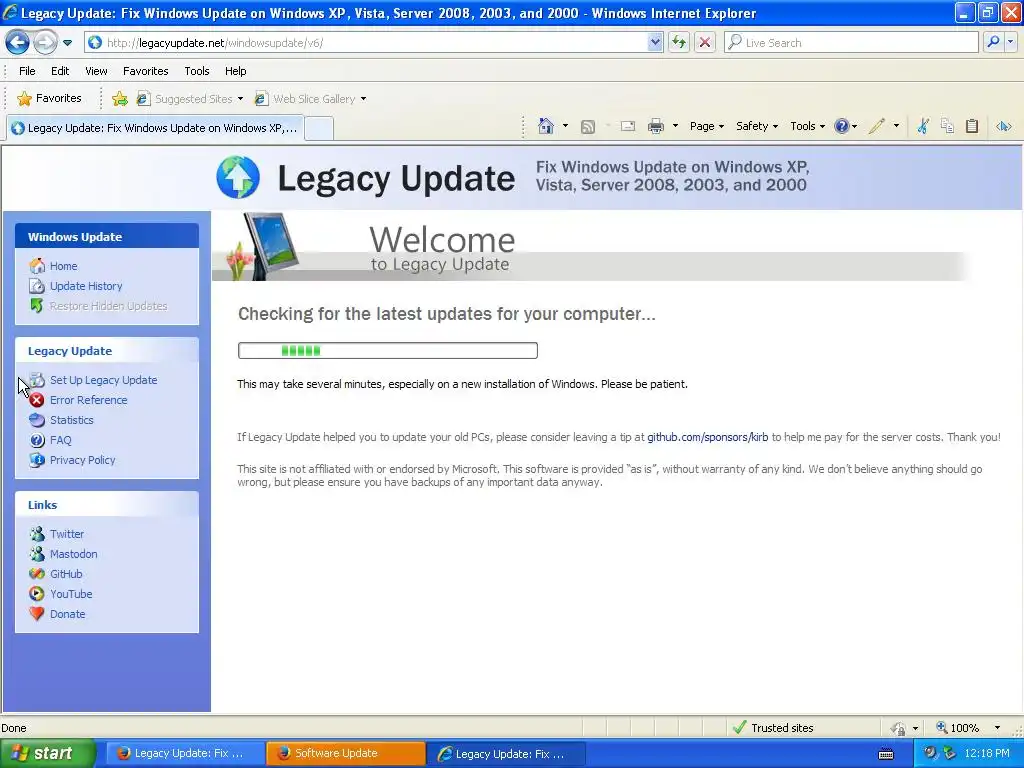Screen dimensions: 1024x768
Task: Click the YouTube media player icon
Action: click(x=37, y=594)
